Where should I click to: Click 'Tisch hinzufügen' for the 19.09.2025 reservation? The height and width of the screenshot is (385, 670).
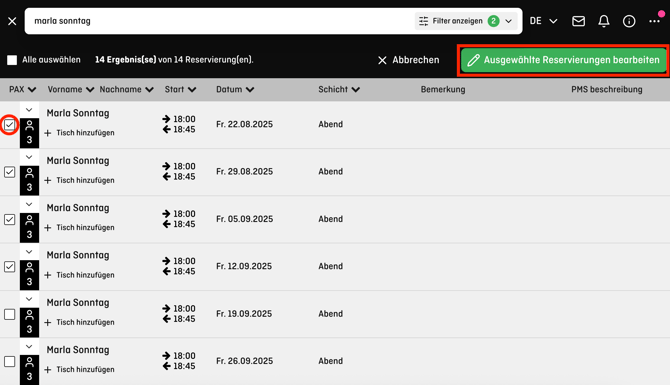click(x=79, y=322)
